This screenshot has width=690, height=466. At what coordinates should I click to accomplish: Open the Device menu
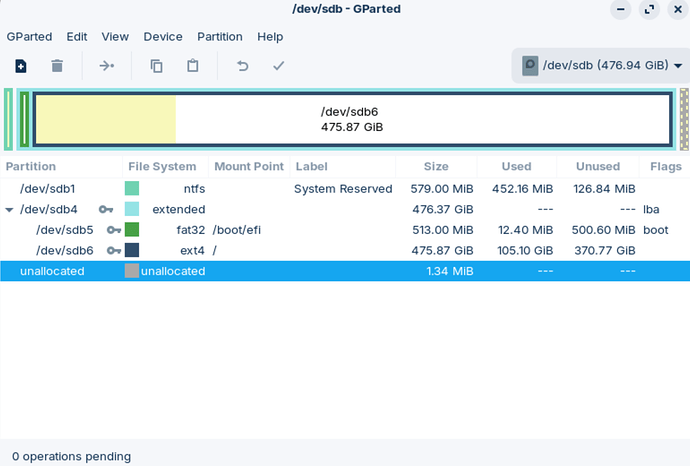coord(163,36)
